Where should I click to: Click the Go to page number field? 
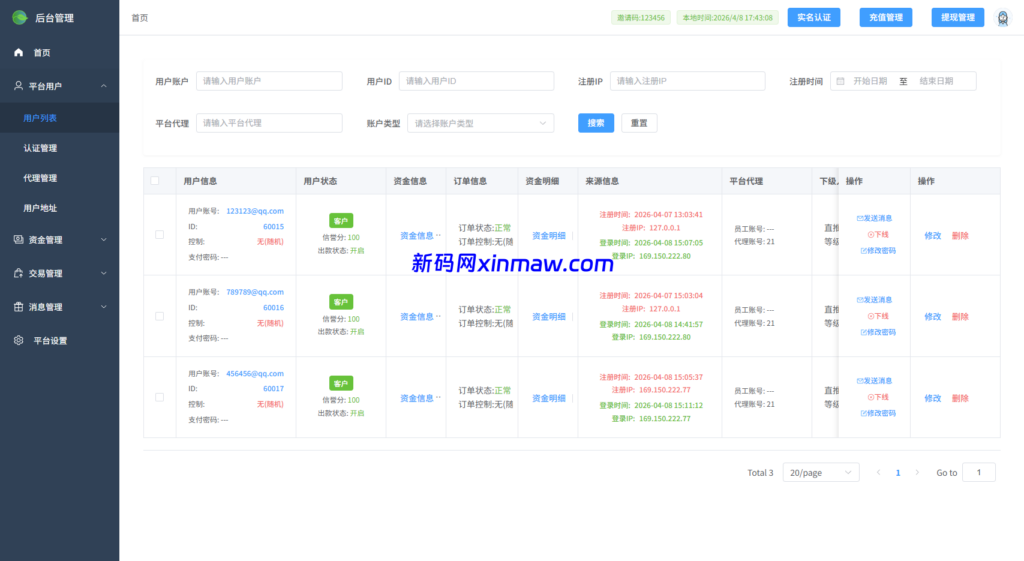tap(979, 472)
